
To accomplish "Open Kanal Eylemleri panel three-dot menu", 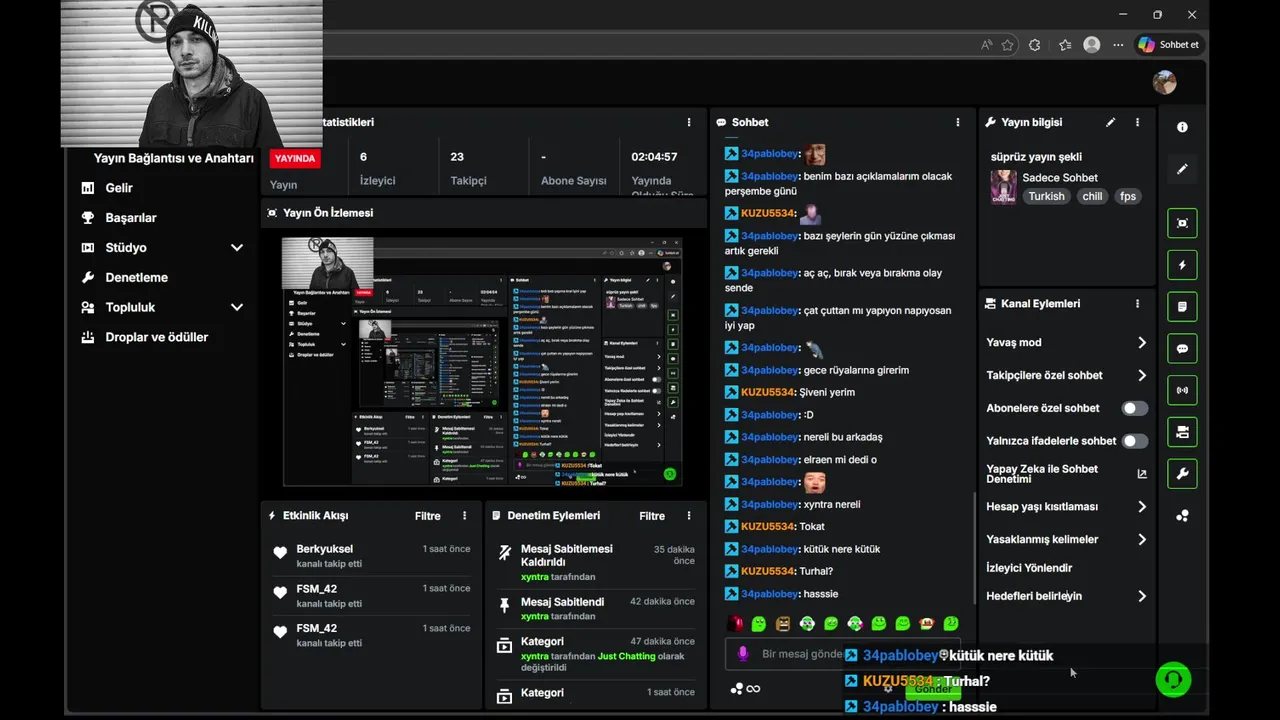I will tap(1137, 303).
